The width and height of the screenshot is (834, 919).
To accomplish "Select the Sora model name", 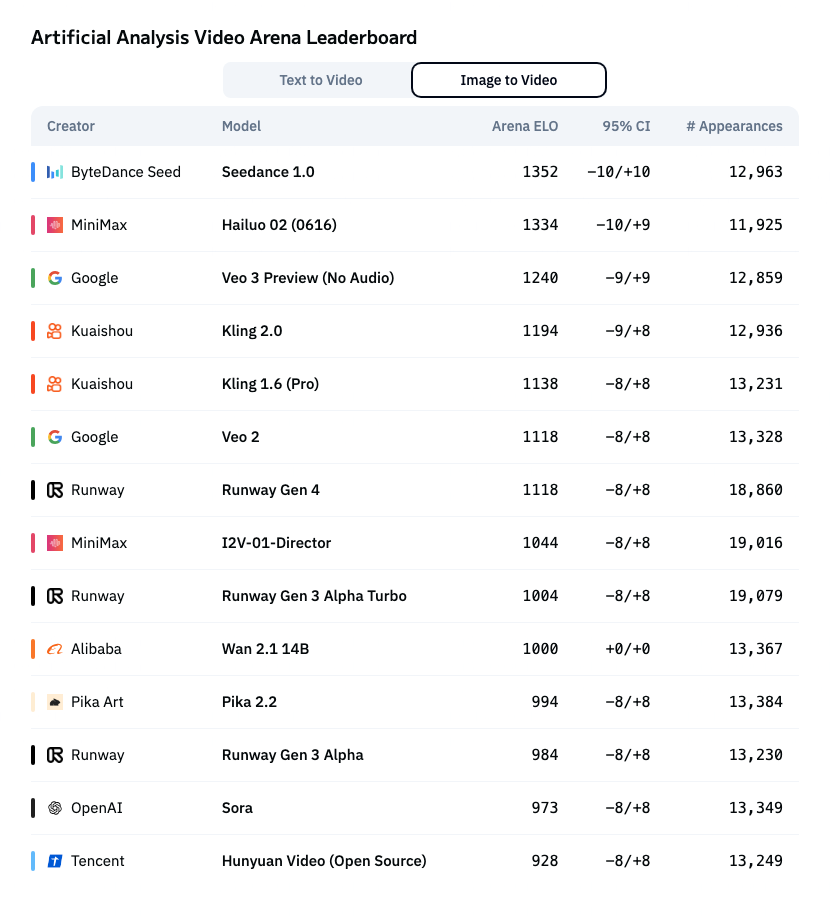I will click(237, 808).
